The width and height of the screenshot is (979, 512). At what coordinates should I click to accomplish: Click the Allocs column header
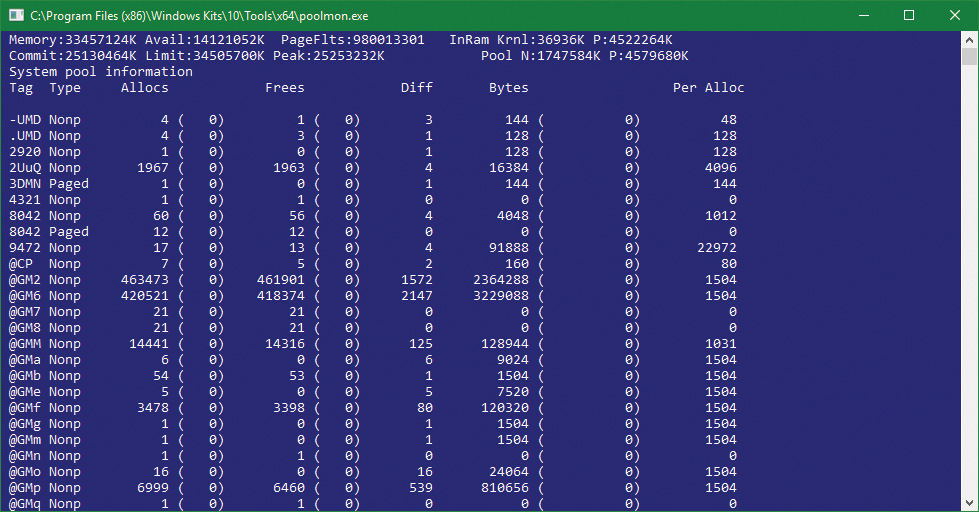[144, 88]
